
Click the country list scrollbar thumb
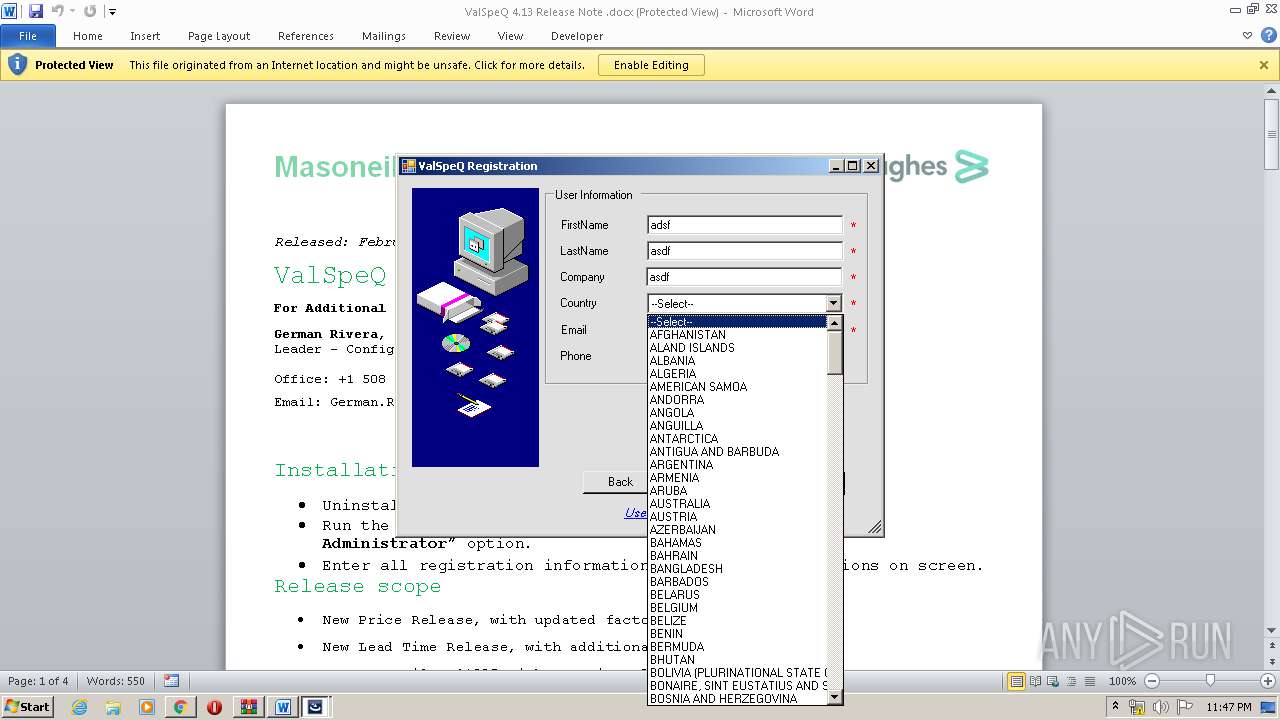click(835, 352)
